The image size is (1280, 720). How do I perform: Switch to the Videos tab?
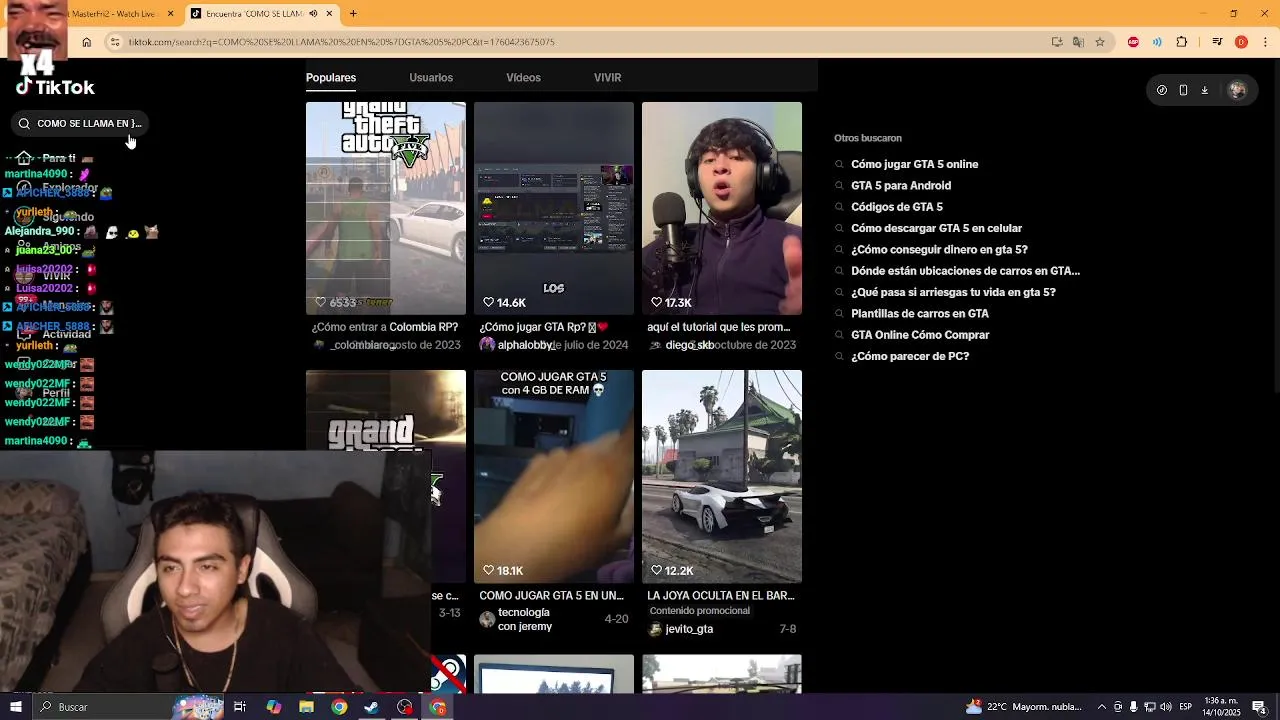523,77
